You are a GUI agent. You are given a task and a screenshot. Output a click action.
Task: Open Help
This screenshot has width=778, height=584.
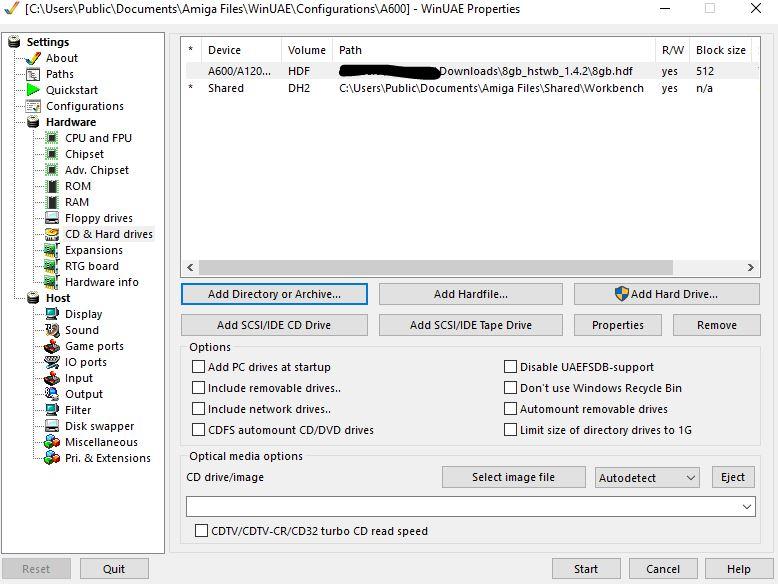739,569
